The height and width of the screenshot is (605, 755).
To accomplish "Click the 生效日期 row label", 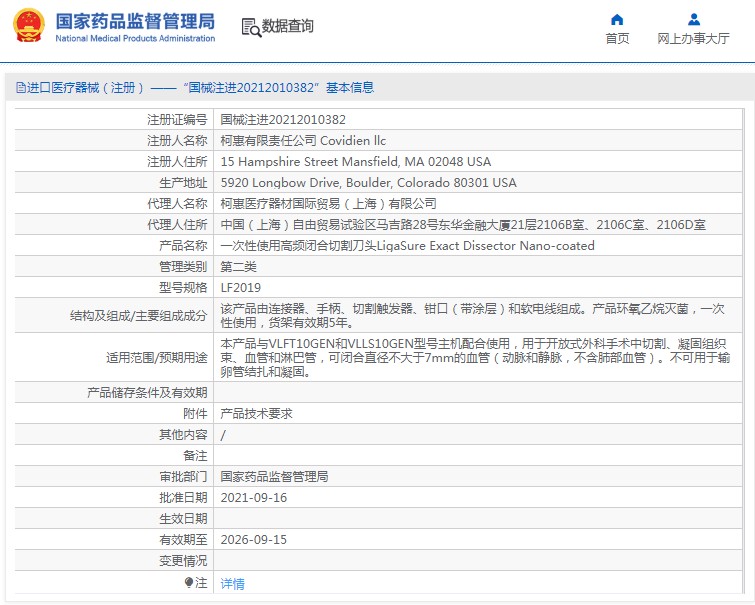I will point(183,519).
